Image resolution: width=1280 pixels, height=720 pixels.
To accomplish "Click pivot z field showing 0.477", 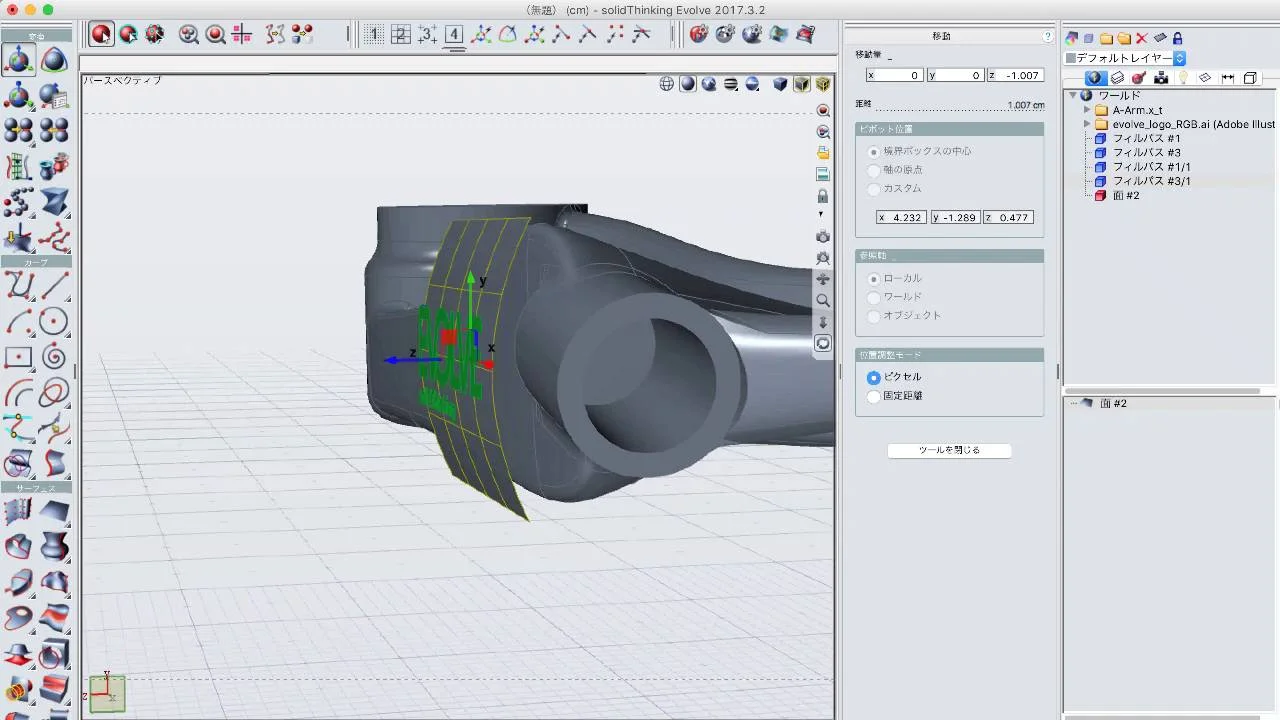I will 1008,217.
